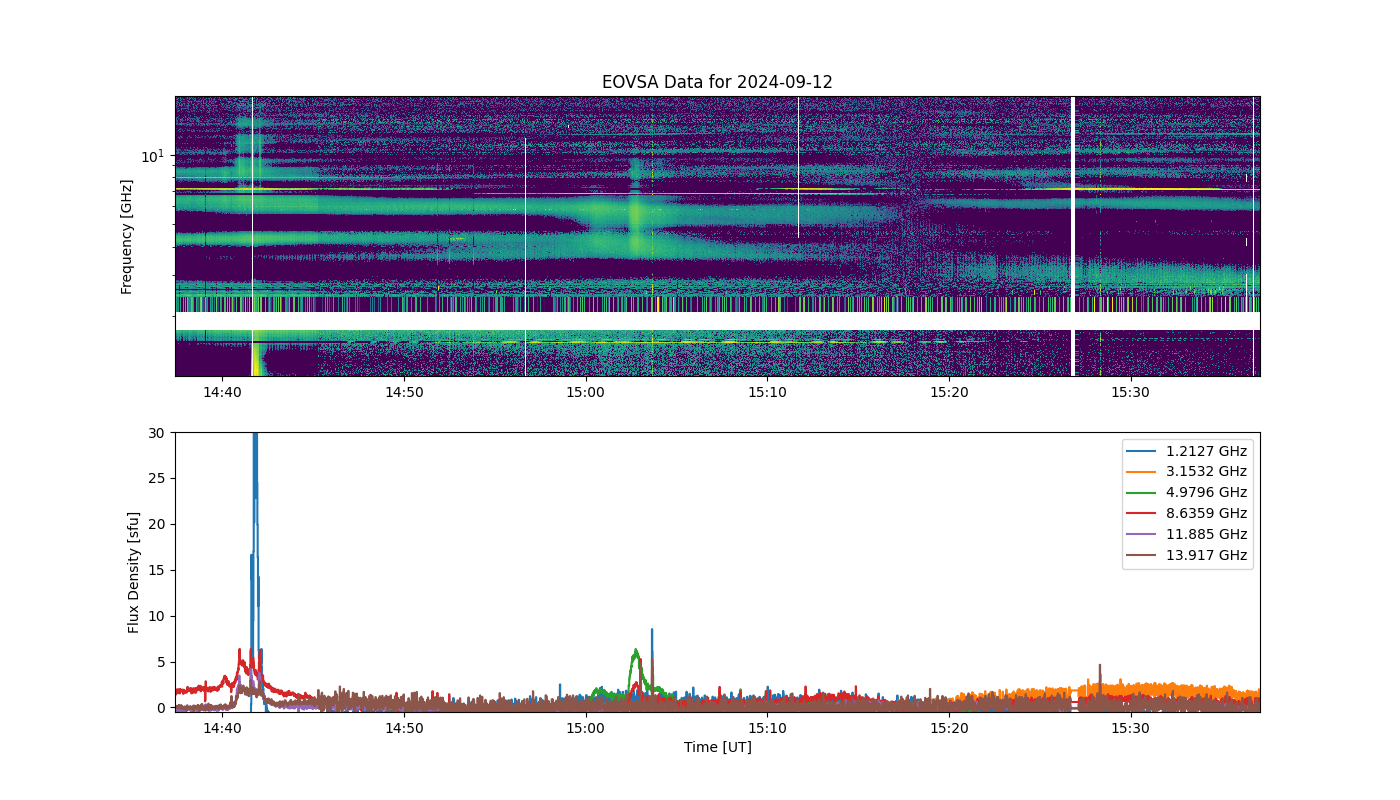Click the '10' flux axis tick label
The image size is (1400, 800).
pos(156,616)
